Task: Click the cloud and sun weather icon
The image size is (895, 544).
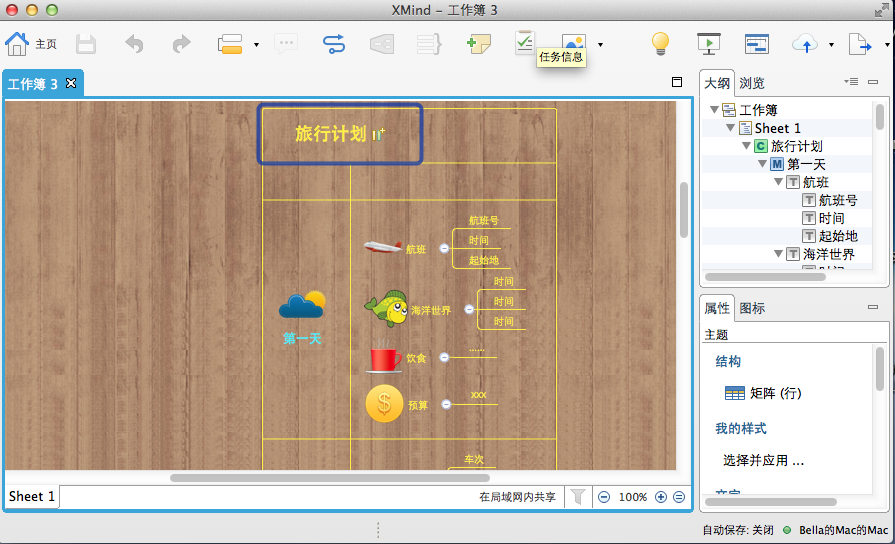Action: pos(303,304)
